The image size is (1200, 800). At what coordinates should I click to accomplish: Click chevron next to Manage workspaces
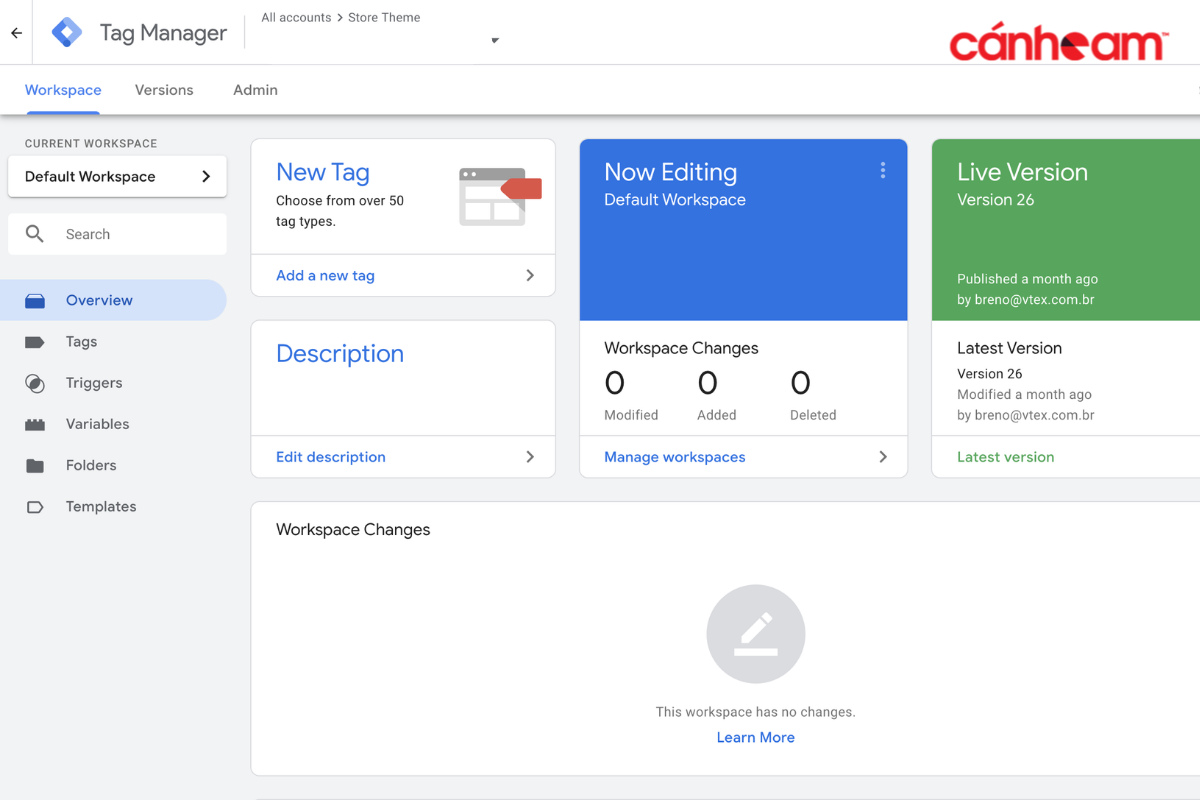(x=883, y=457)
